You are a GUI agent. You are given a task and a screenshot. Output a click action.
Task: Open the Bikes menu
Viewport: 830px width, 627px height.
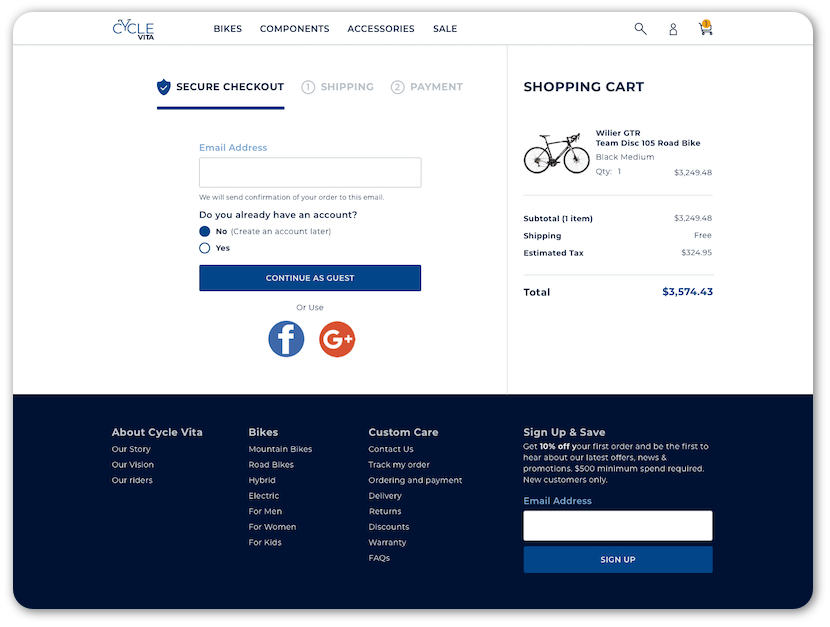pos(228,29)
